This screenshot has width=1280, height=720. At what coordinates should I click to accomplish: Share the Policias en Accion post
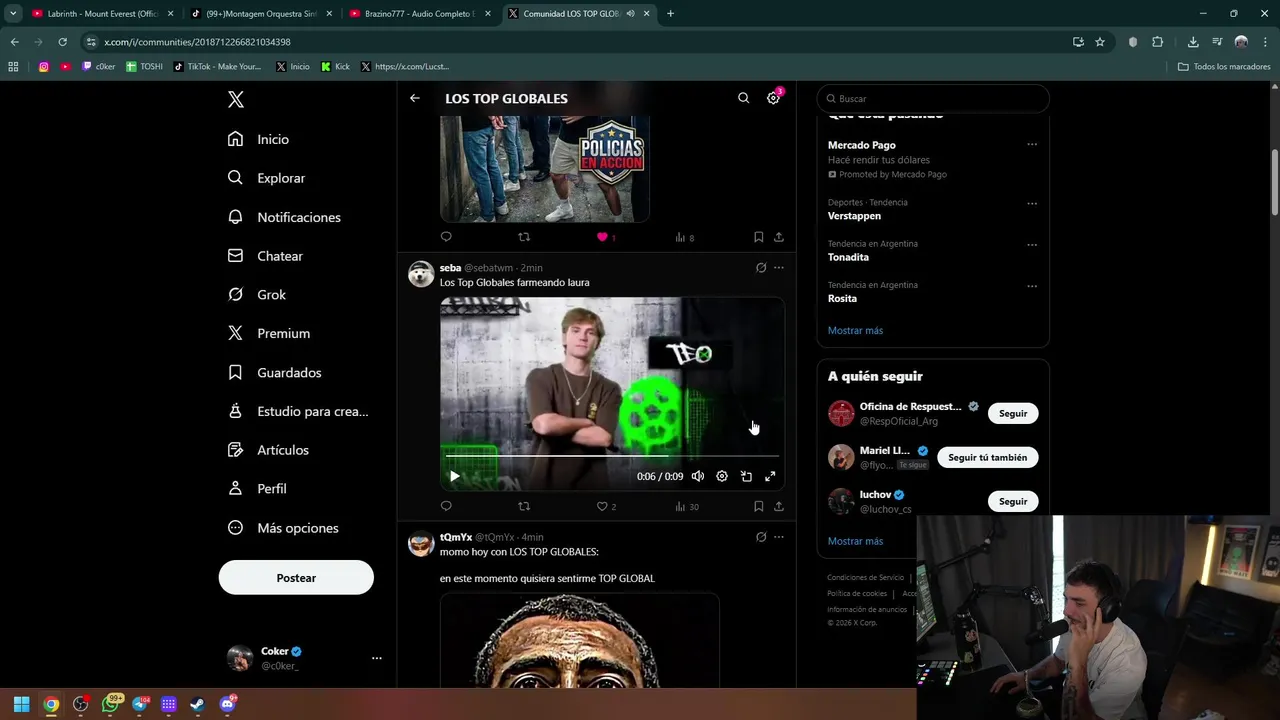pos(779,237)
